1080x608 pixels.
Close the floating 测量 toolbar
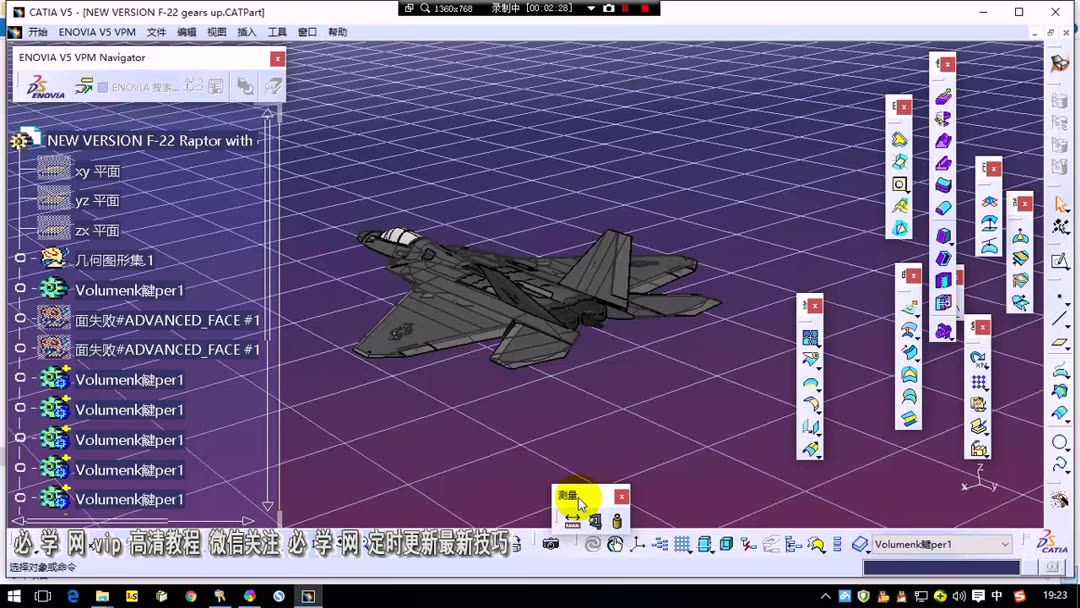(621, 495)
